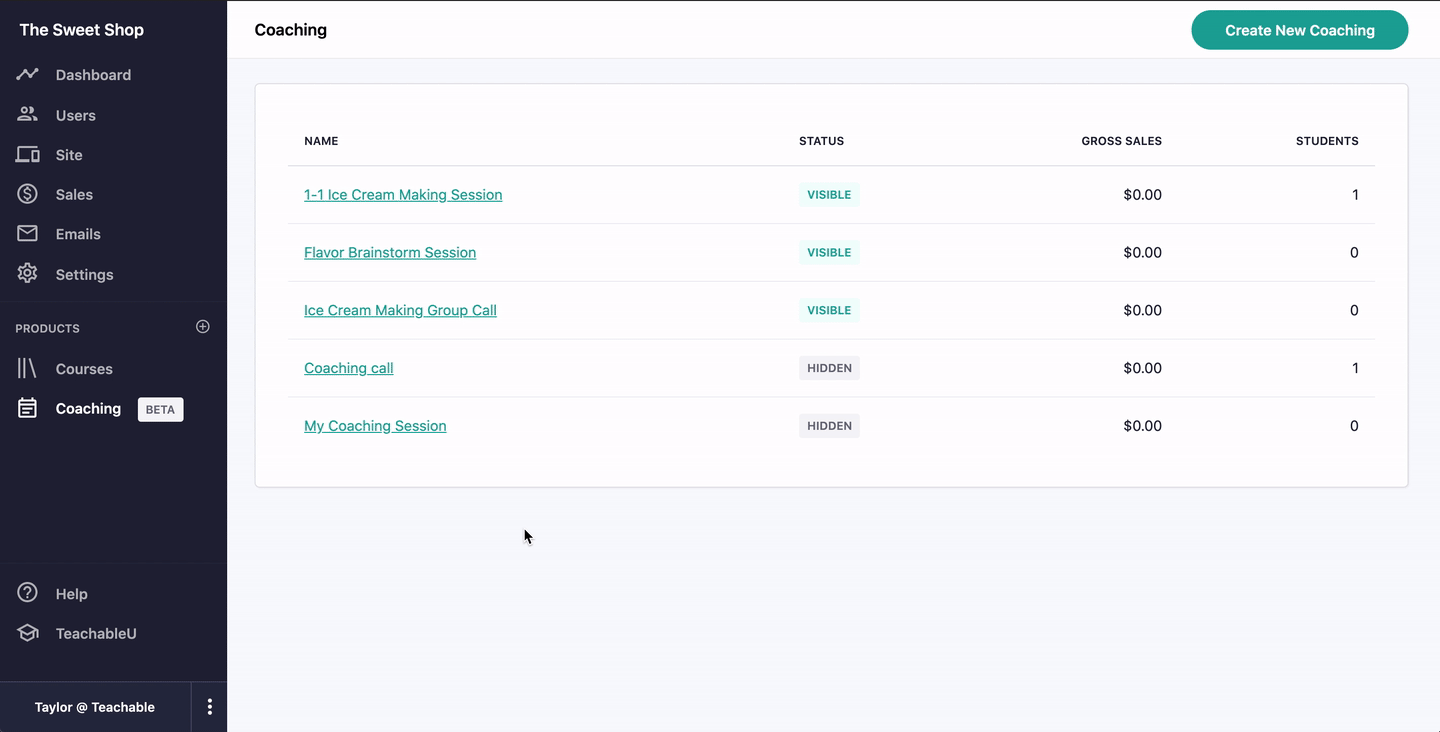1440x732 pixels.
Task: Go to the Courses menu item
Action: 84,369
